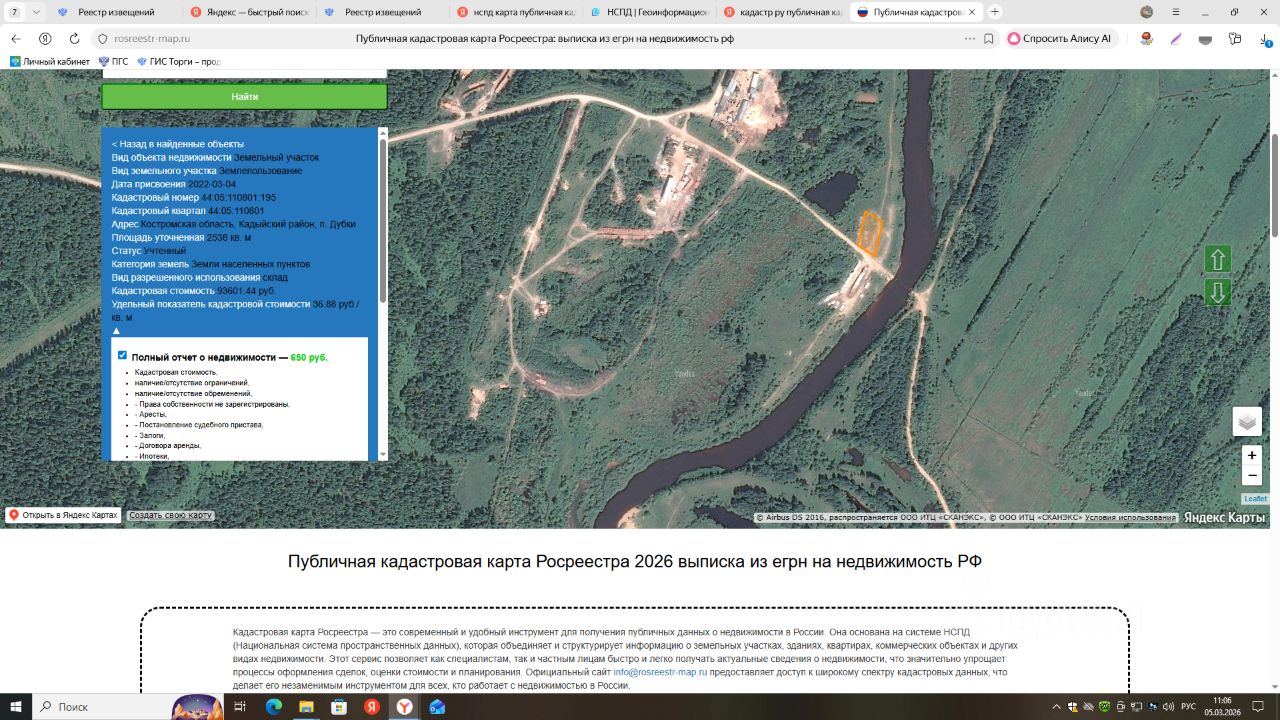This screenshot has width=1280, height=720.
Task: Click the assignment date 2022-03-04
Action: (x=212, y=184)
